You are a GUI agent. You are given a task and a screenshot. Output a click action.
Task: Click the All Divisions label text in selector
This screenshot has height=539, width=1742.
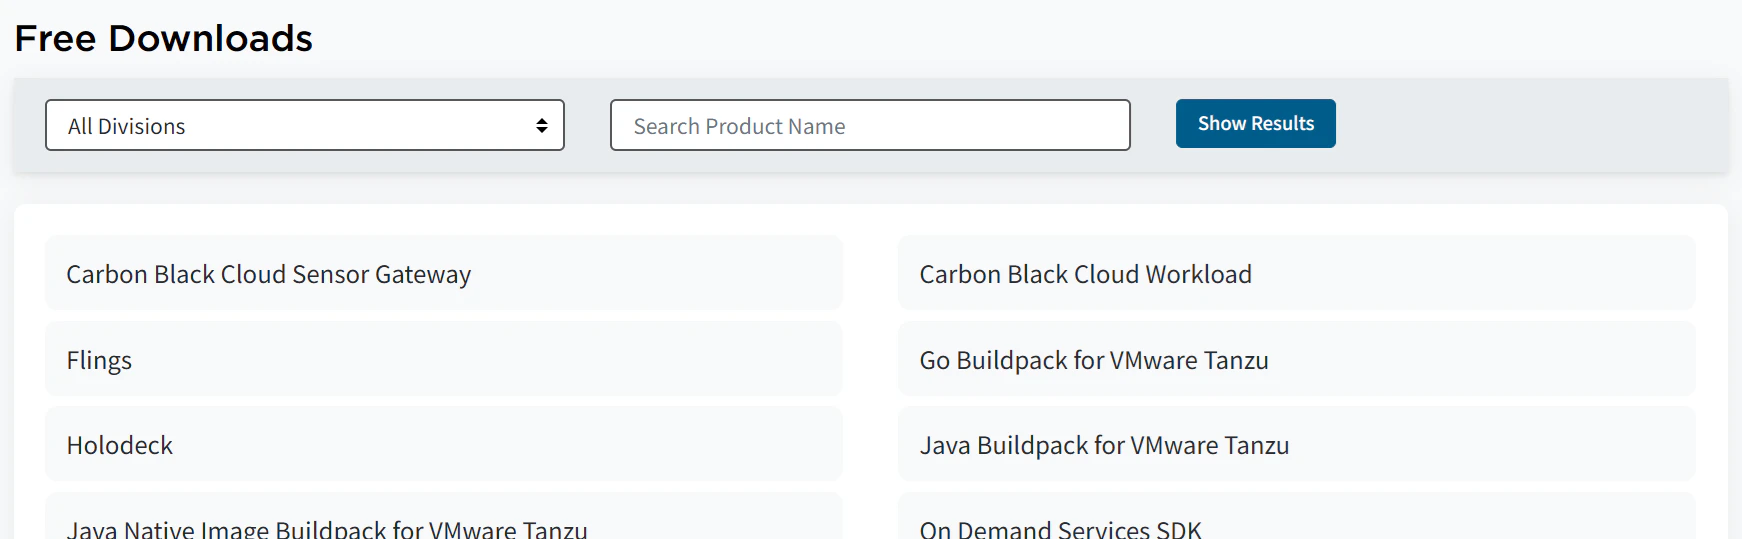coord(126,126)
